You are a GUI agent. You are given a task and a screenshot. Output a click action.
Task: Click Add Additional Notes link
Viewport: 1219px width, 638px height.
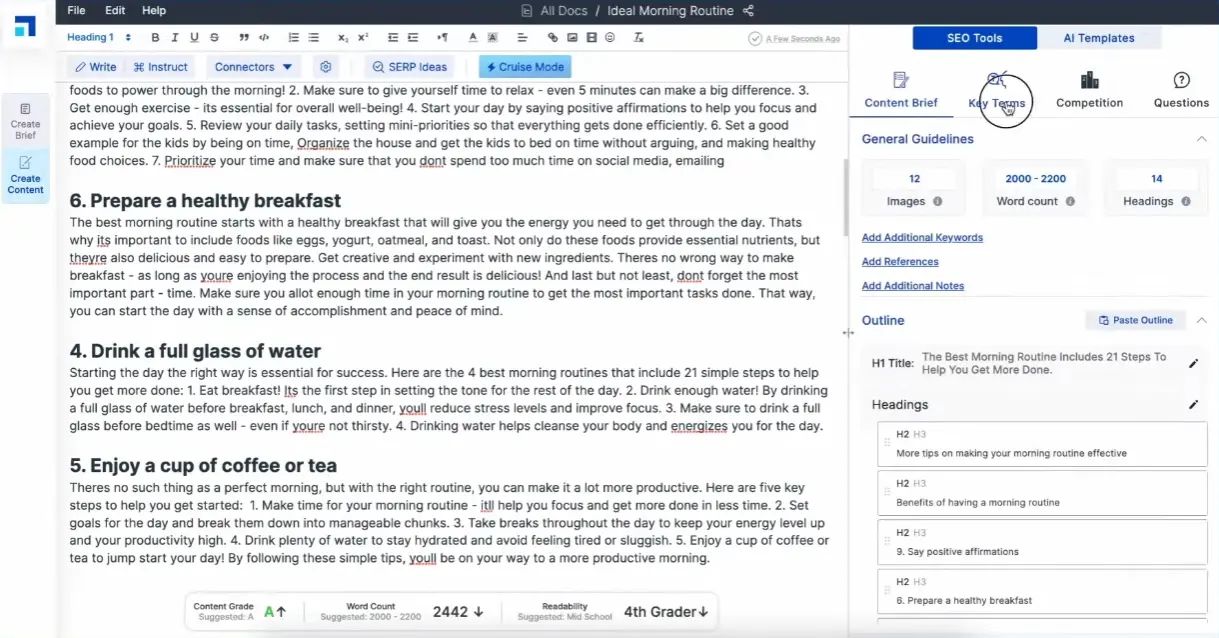[913, 286]
